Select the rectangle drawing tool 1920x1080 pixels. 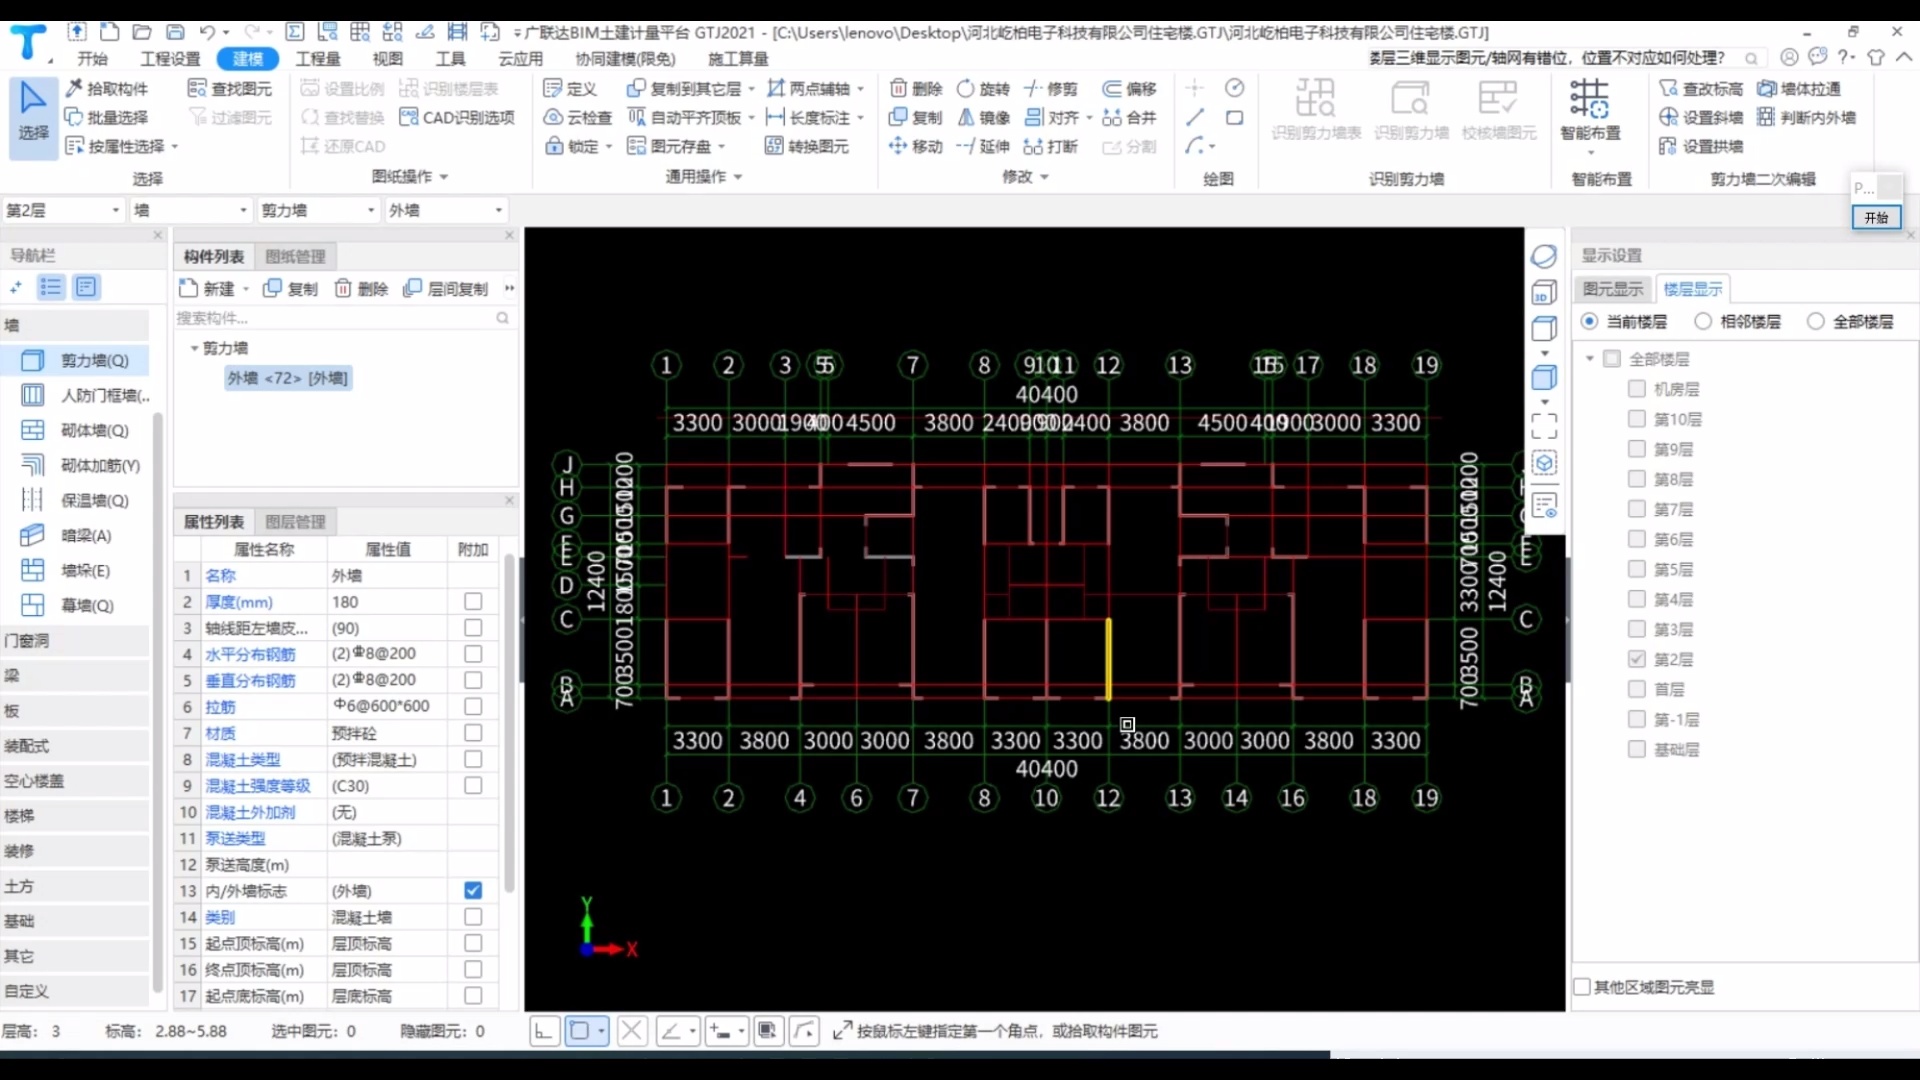click(x=1235, y=117)
